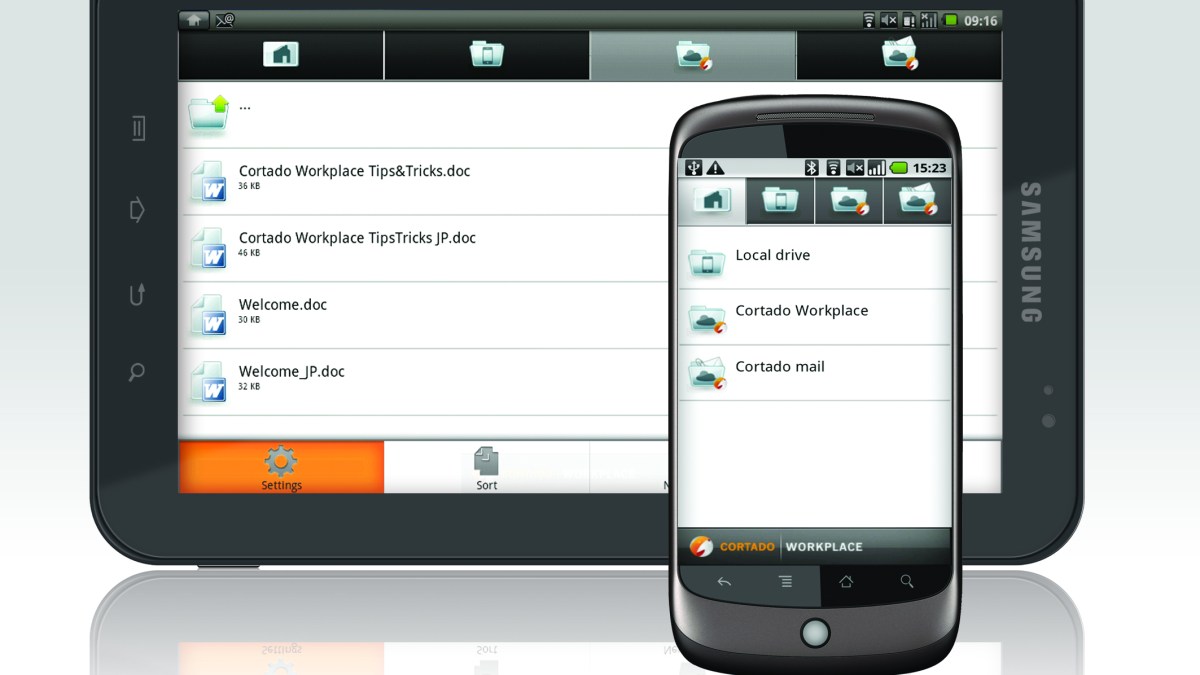
Task: Open the Welcome.doc document
Action: 283,306
